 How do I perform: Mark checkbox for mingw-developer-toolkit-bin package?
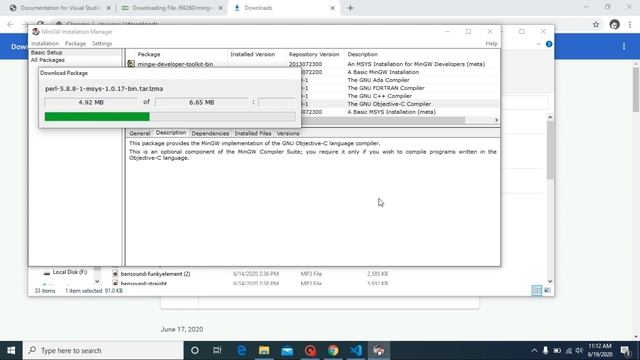[131, 64]
